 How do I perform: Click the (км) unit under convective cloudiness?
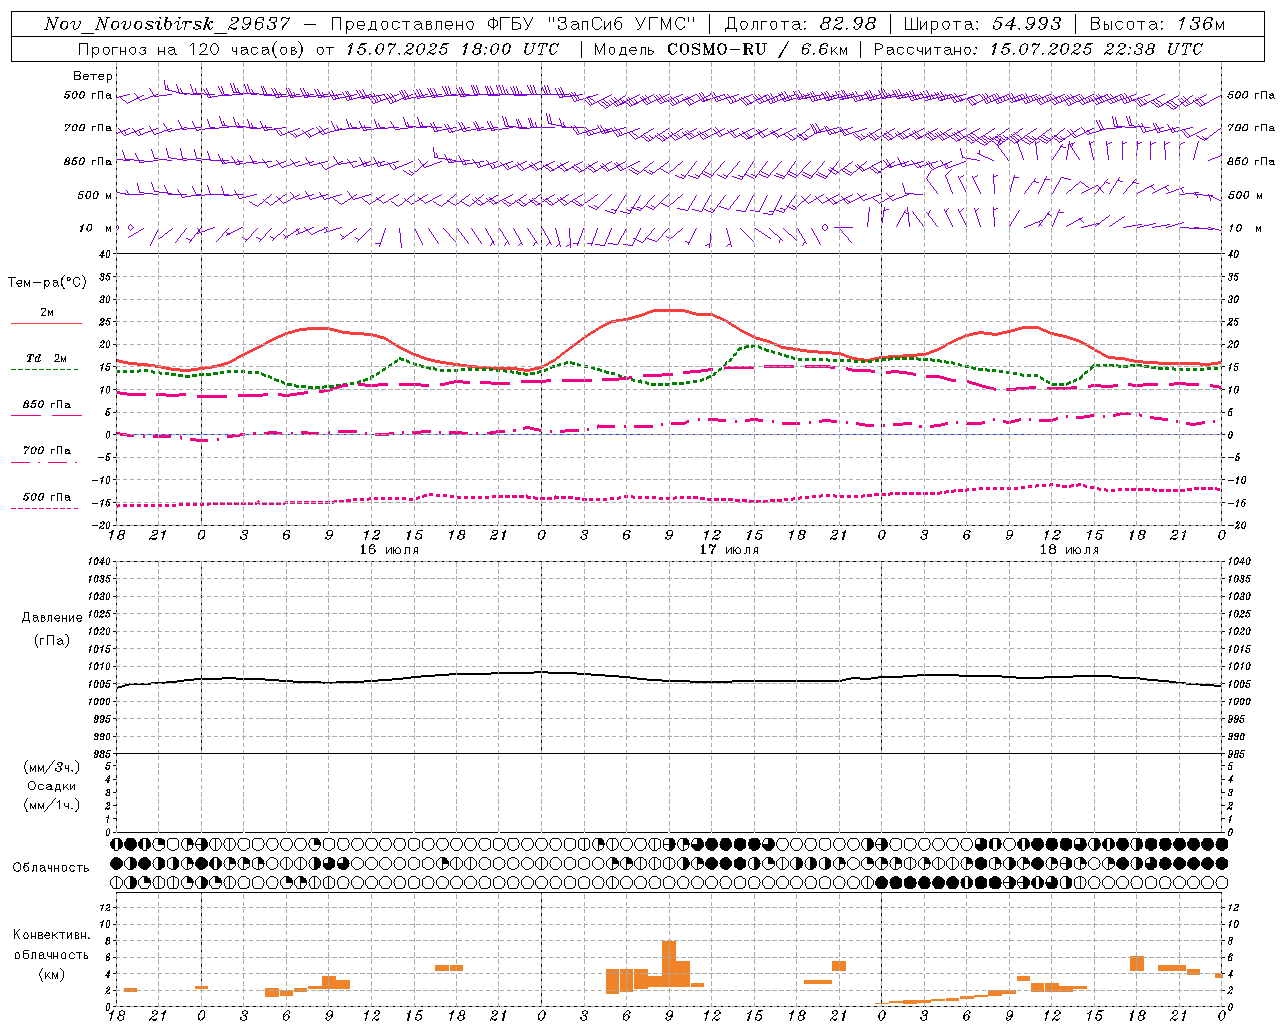[x=52, y=974]
